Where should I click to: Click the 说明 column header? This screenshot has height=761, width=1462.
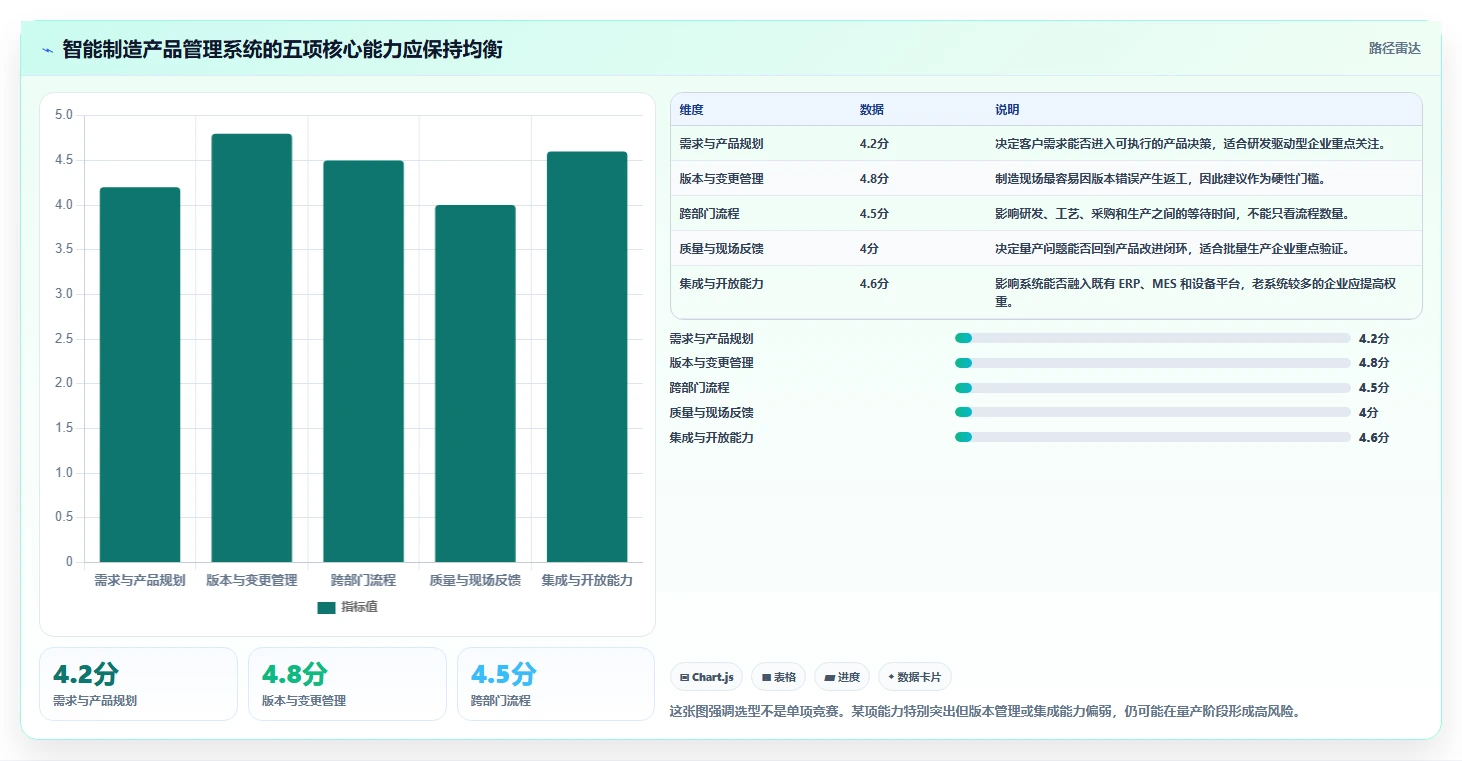[1007, 110]
